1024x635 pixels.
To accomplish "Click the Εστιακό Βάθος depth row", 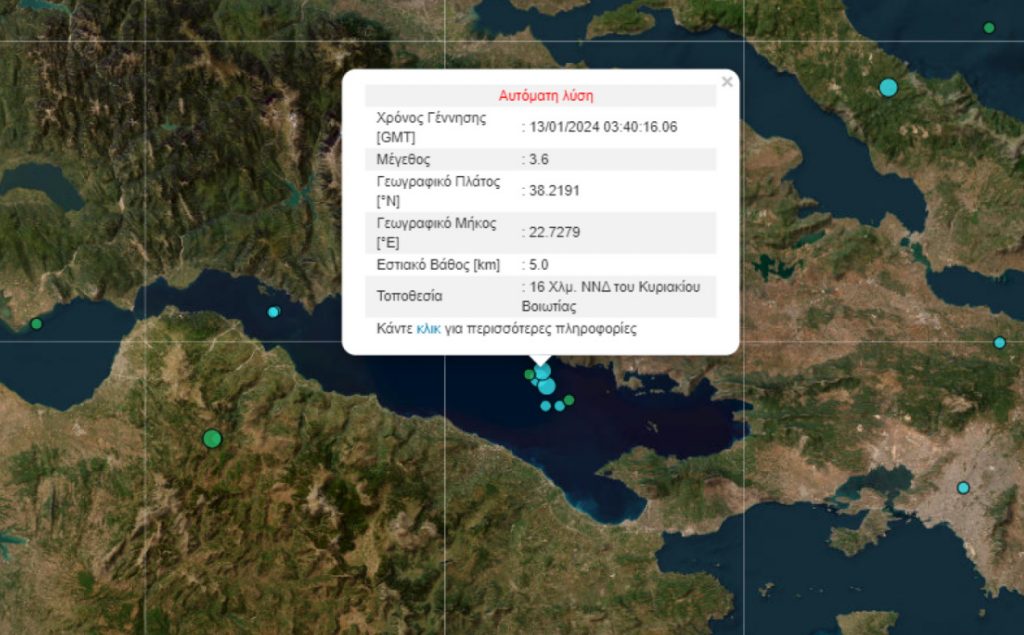I will coord(440,266).
